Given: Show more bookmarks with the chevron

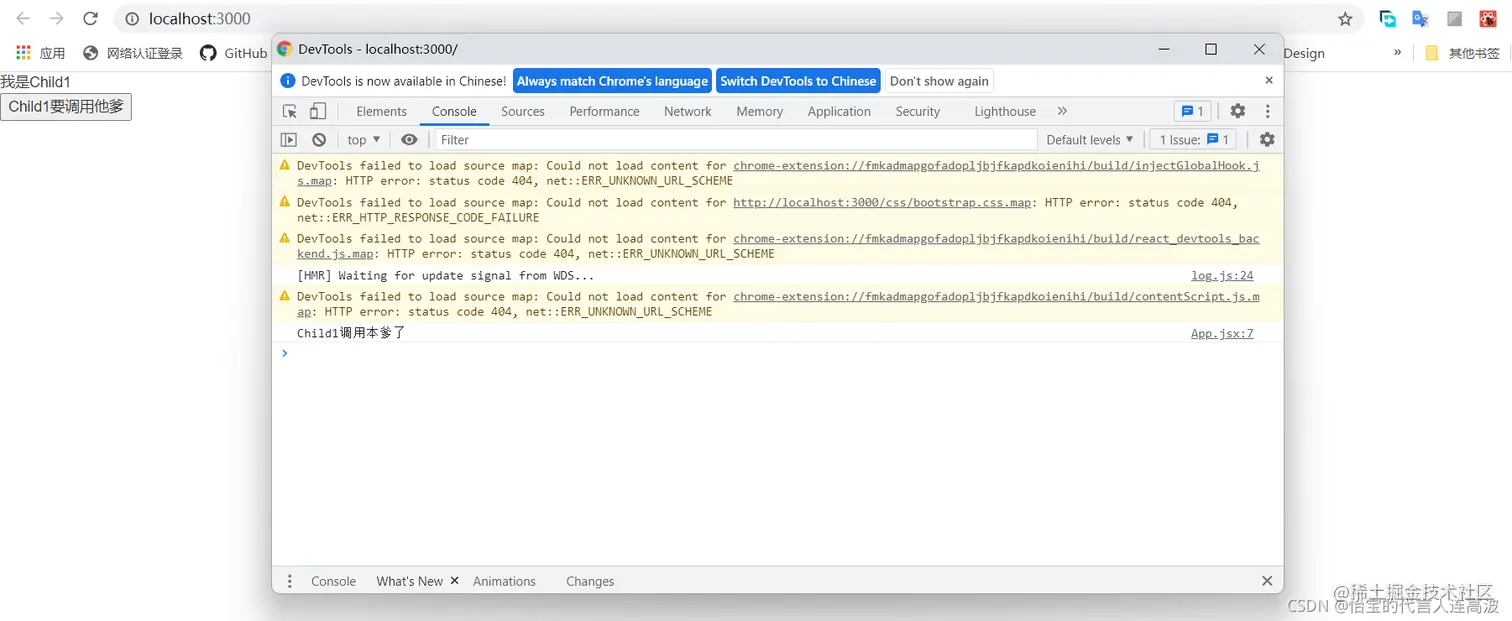Looking at the screenshot, I should click(1397, 53).
